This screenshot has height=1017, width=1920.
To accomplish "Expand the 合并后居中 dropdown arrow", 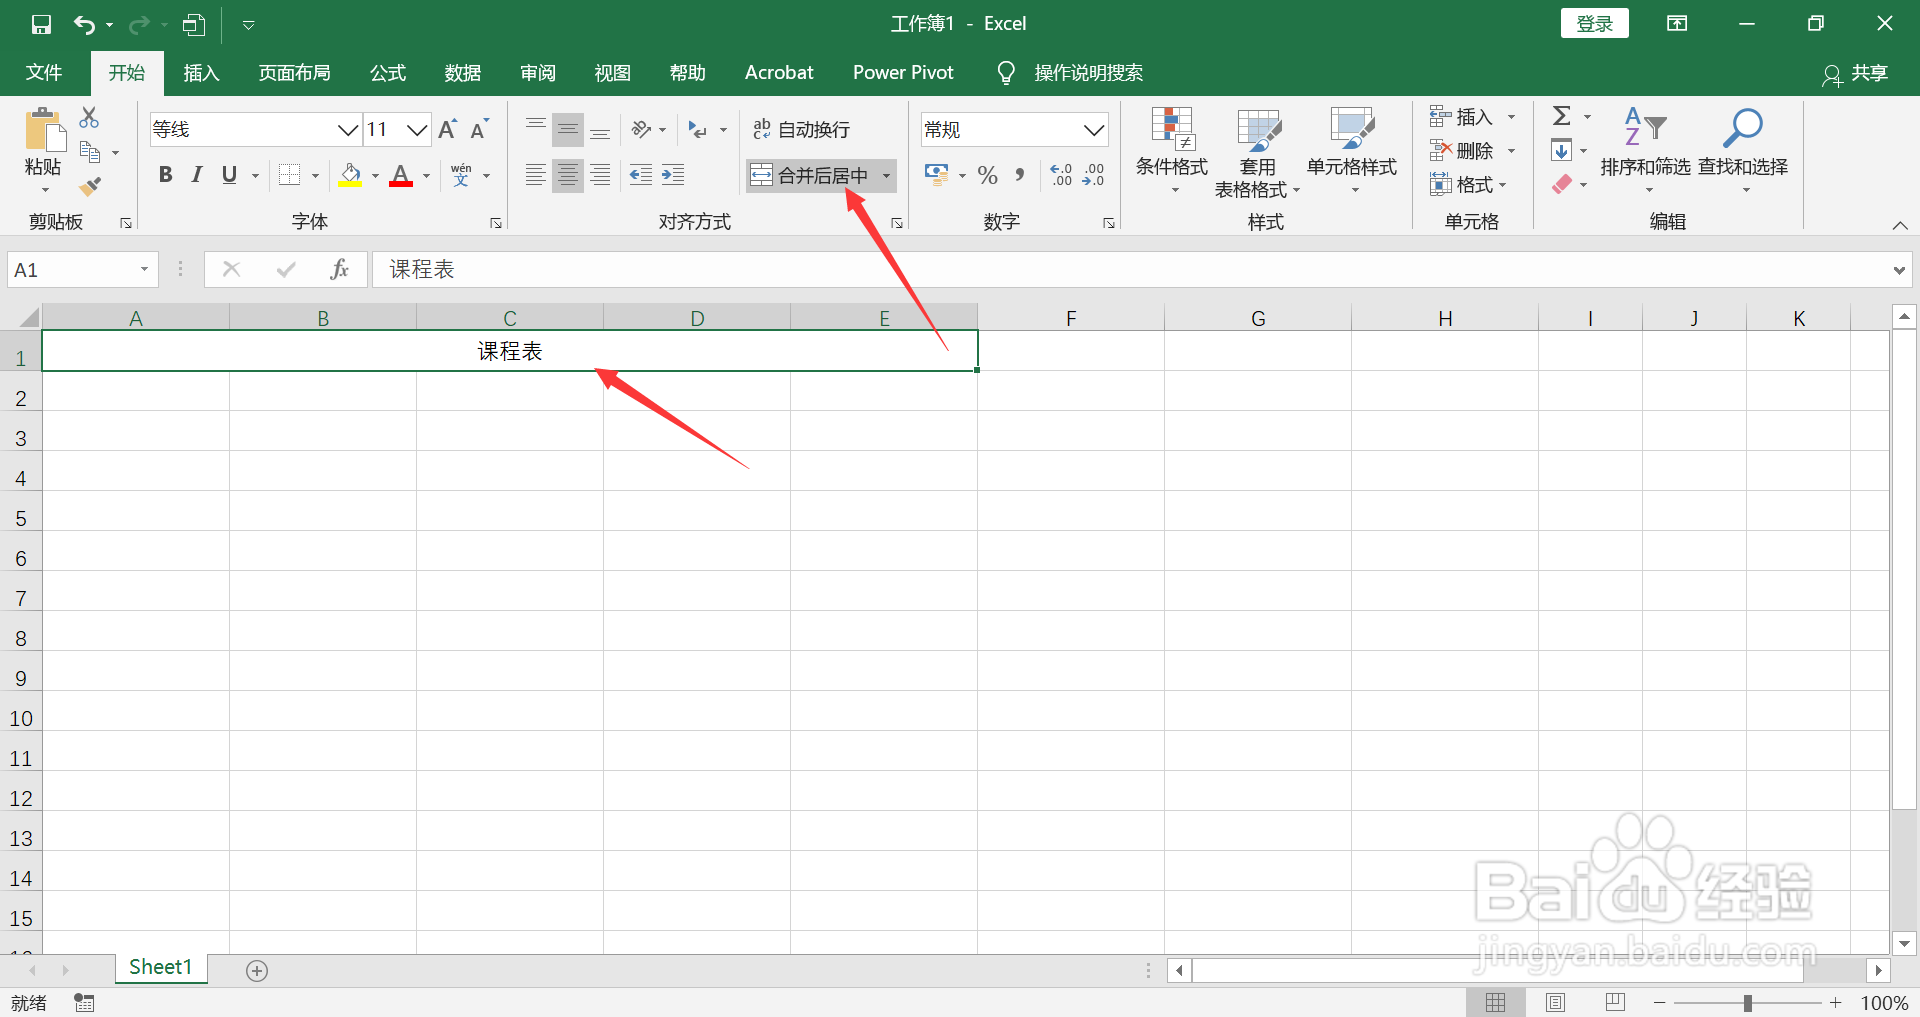I will click(886, 176).
